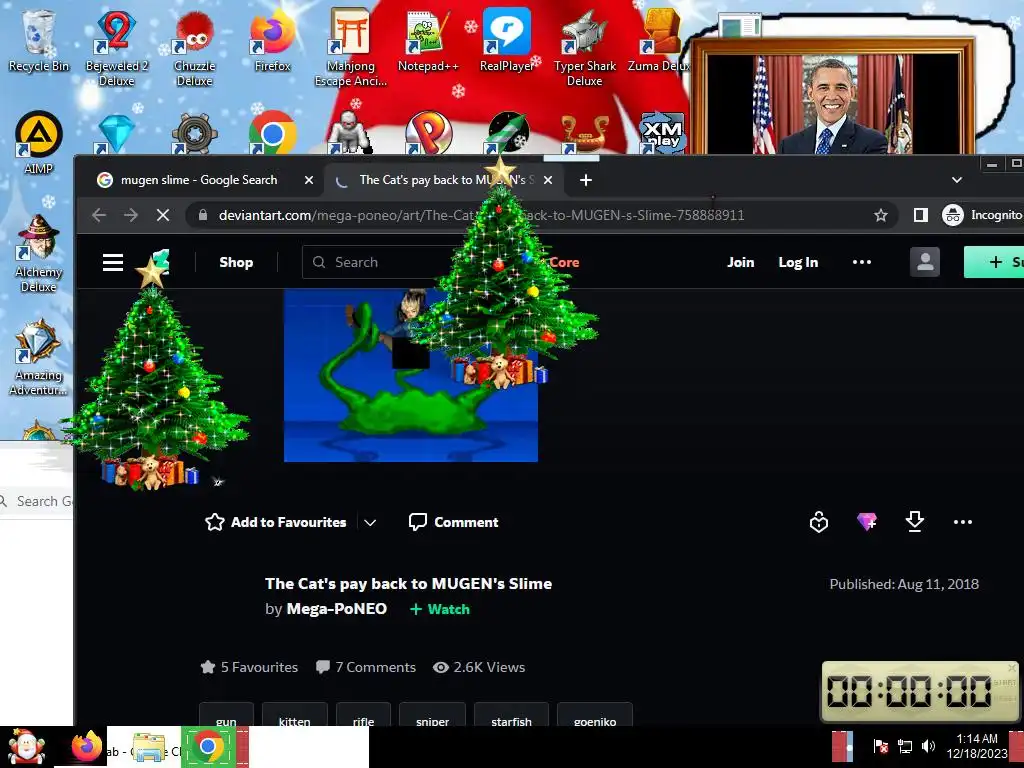
Task: Open the AIMP desktop icon
Action: click(39, 142)
